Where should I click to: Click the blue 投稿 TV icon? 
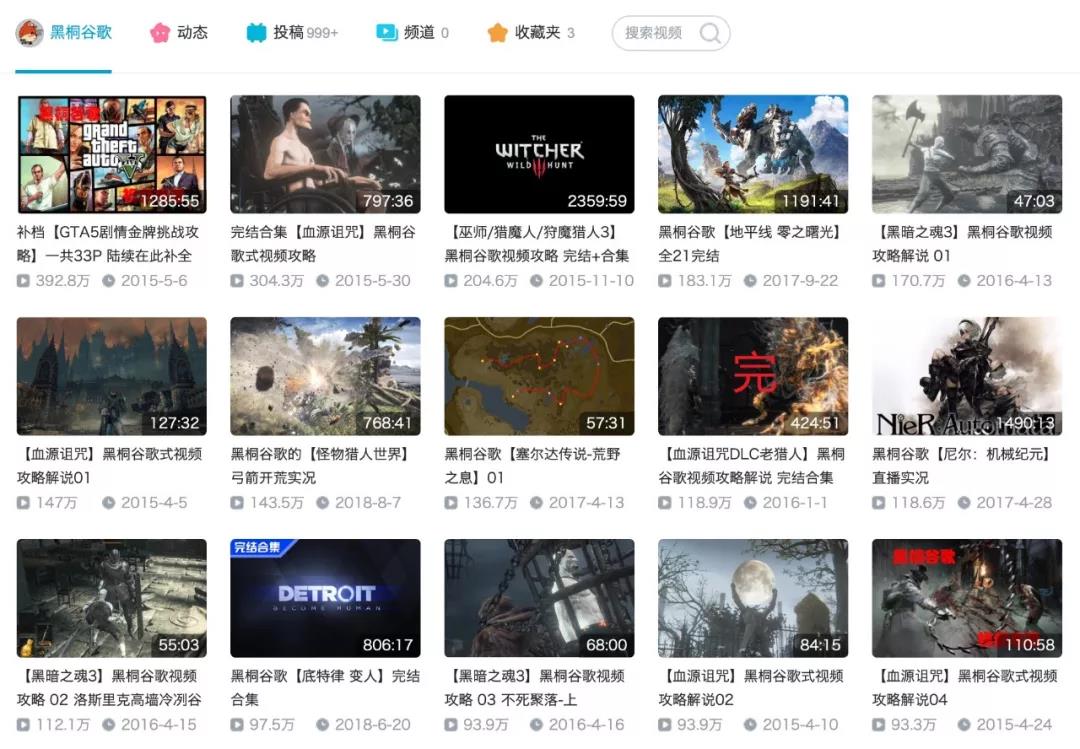tap(256, 32)
